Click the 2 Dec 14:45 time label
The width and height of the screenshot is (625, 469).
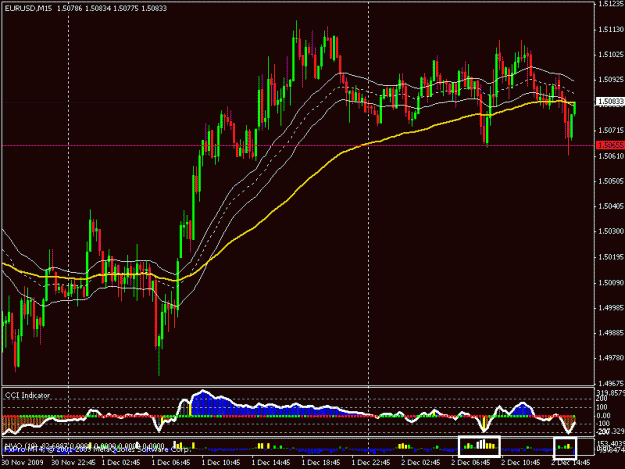(572, 463)
